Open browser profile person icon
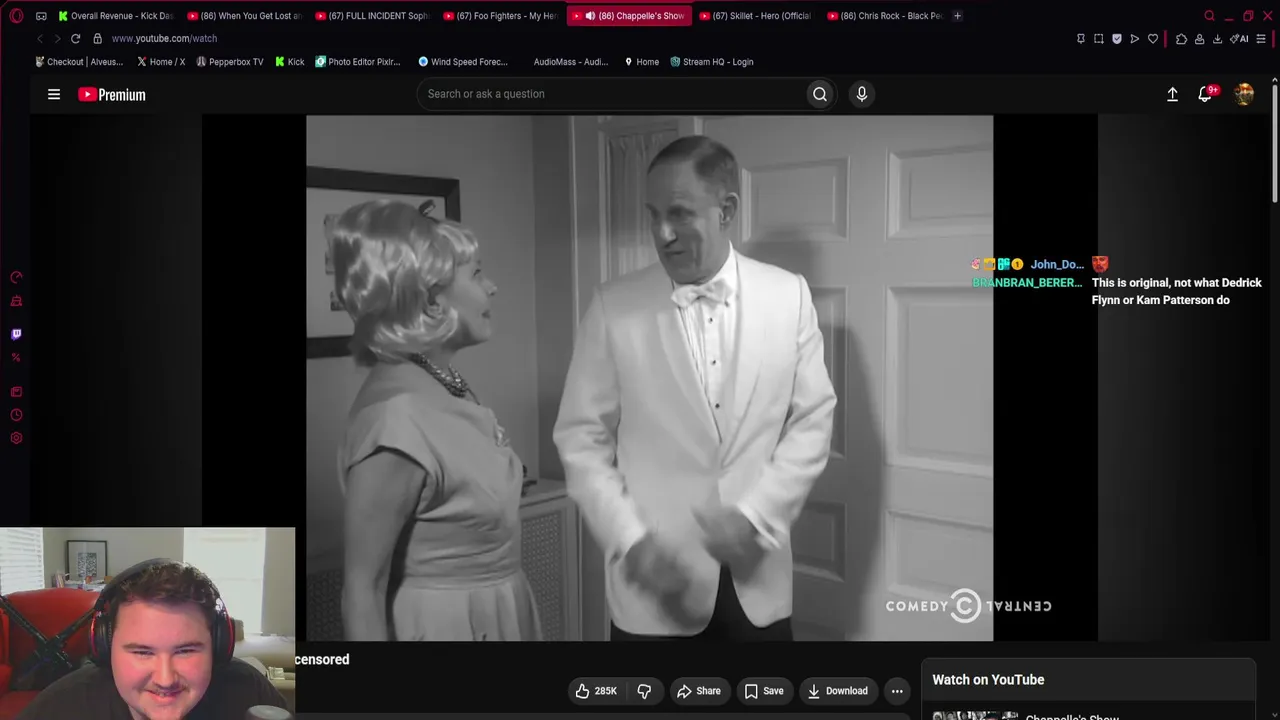 1199,39
